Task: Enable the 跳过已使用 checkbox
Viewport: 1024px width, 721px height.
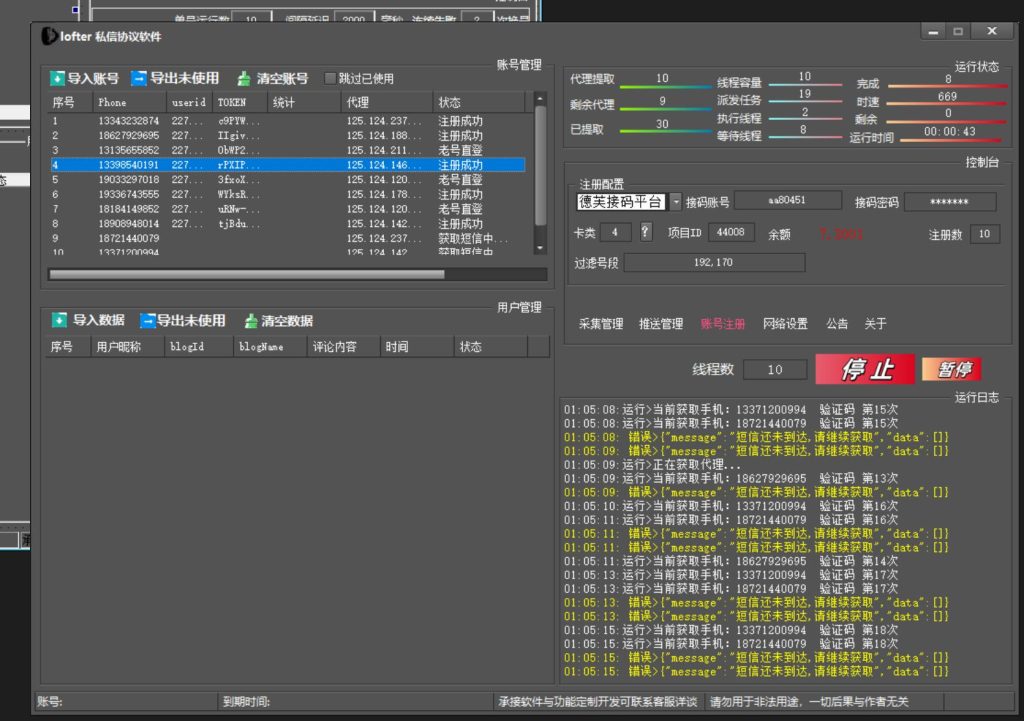Action: [x=330, y=78]
